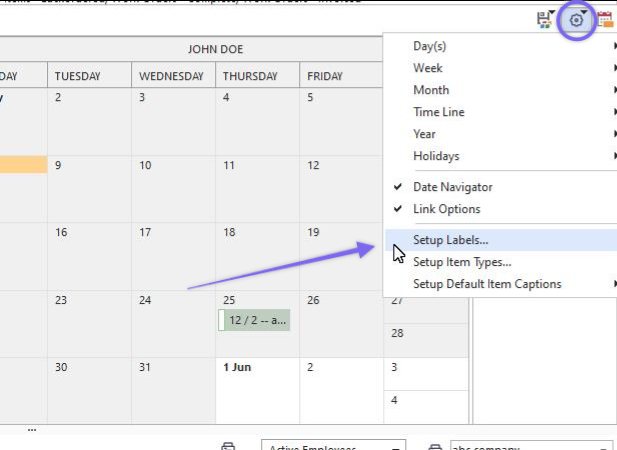The height and width of the screenshot is (450, 617).
Task: Click the calendar icon in top toolbar
Action: [x=605, y=19]
